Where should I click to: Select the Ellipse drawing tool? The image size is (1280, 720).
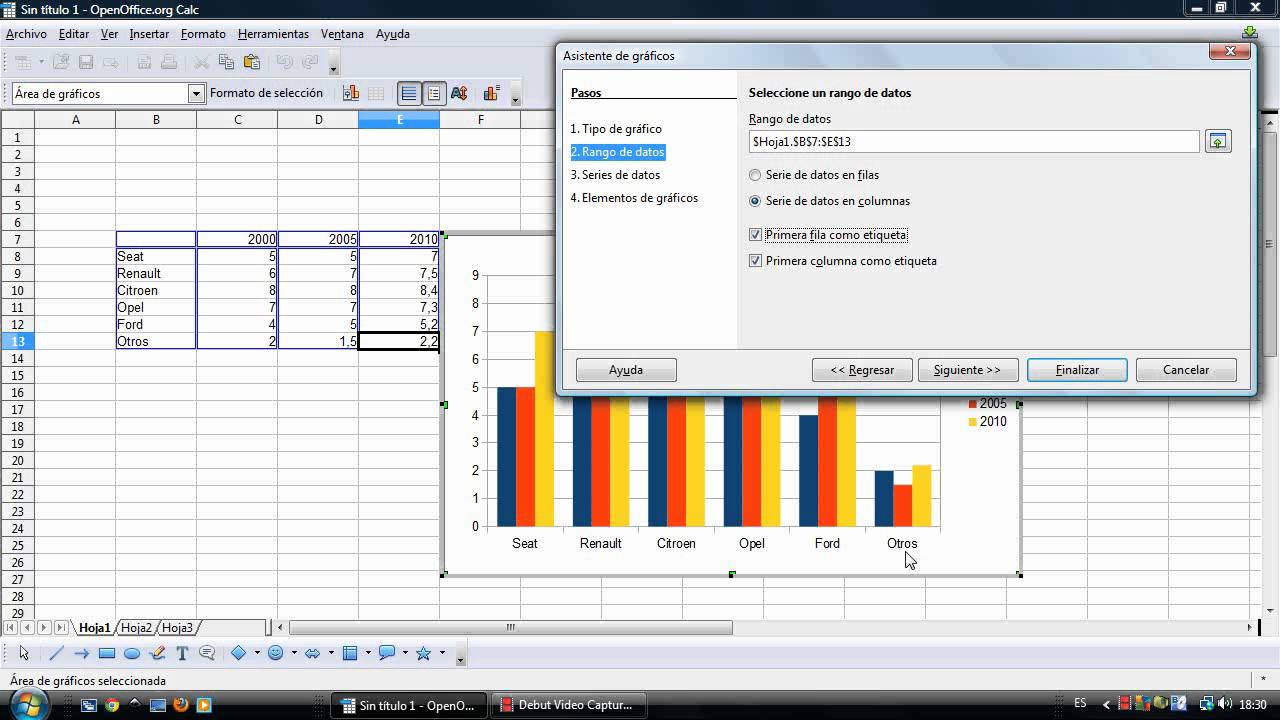[x=132, y=653]
